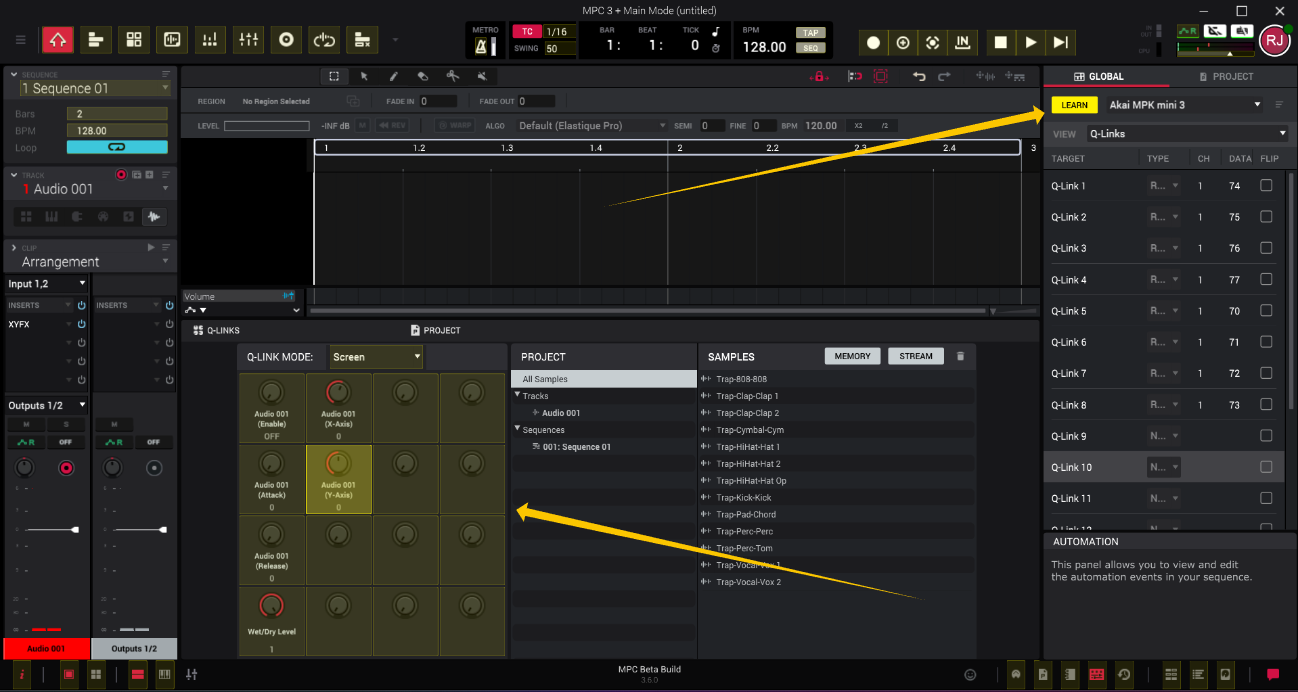This screenshot has width=1298, height=692.
Task: Solo the Audio 001 channel strip
Action: click(x=66, y=424)
